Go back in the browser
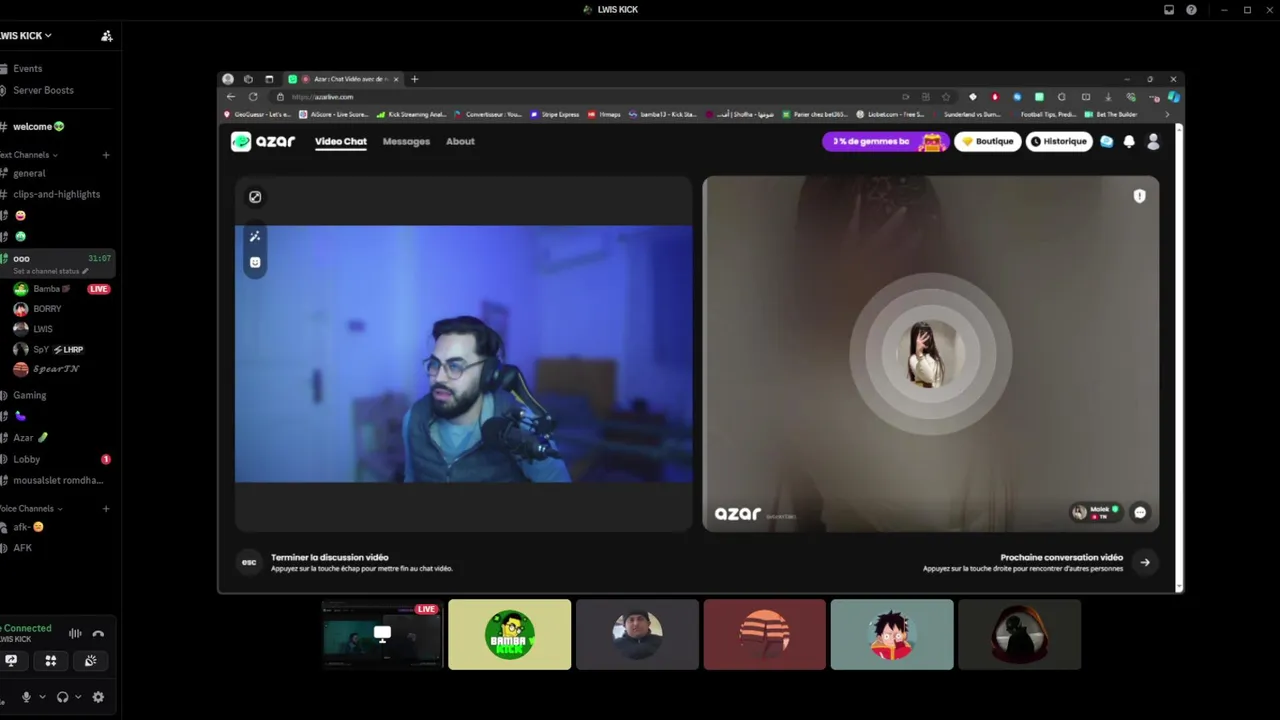This screenshot has height=720, width=1280. coord(231,97)
